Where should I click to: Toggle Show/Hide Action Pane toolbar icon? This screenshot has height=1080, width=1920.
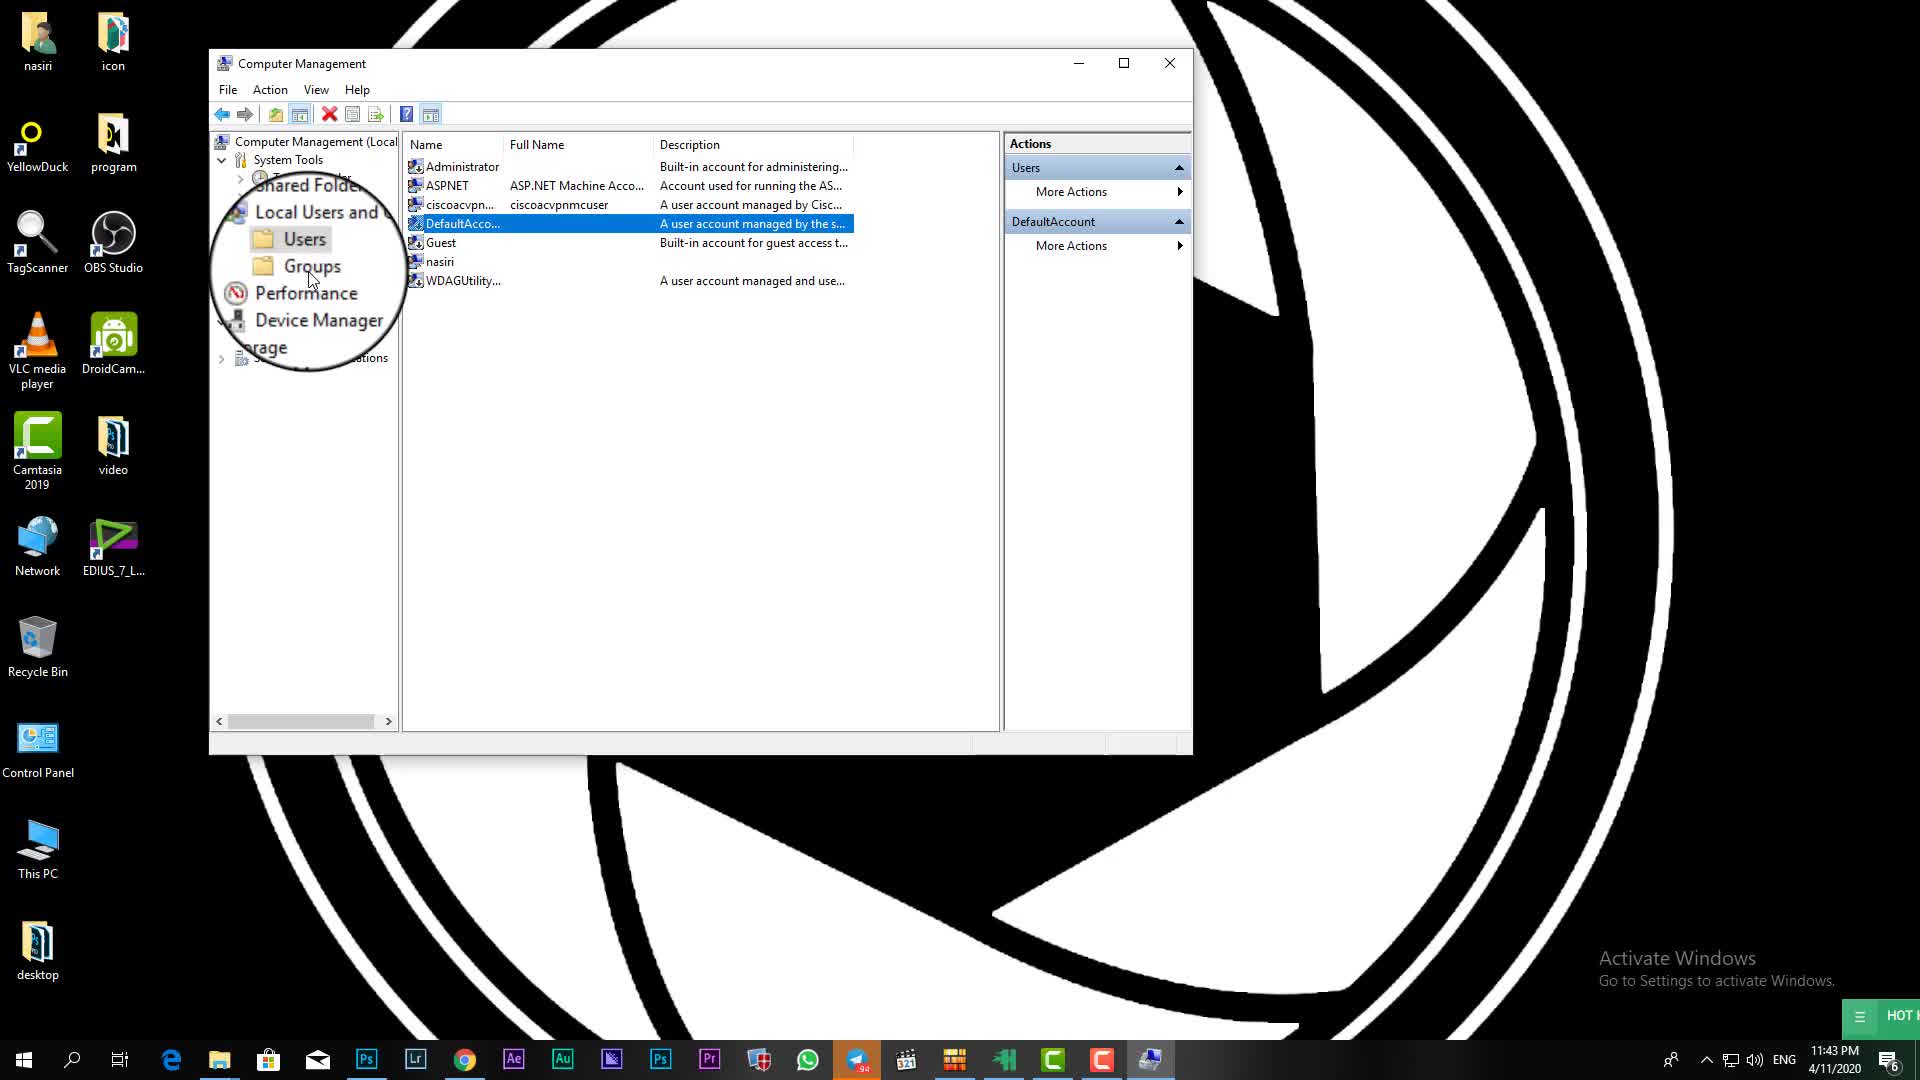431,114
